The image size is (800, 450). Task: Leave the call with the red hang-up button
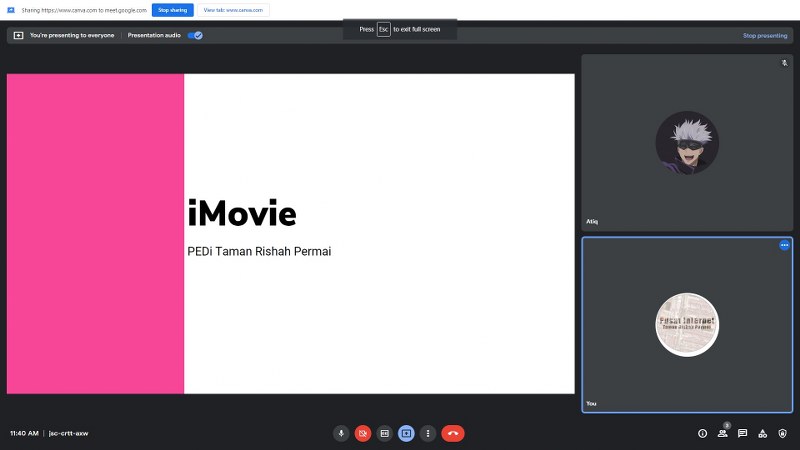(x=453, y=433)
